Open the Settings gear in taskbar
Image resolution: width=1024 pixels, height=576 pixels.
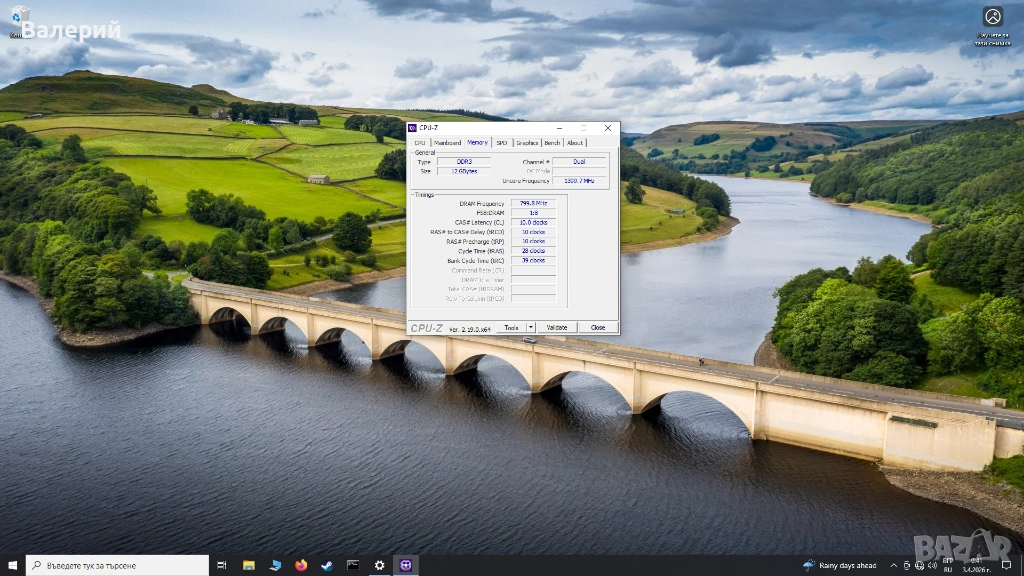click(379, 565)
